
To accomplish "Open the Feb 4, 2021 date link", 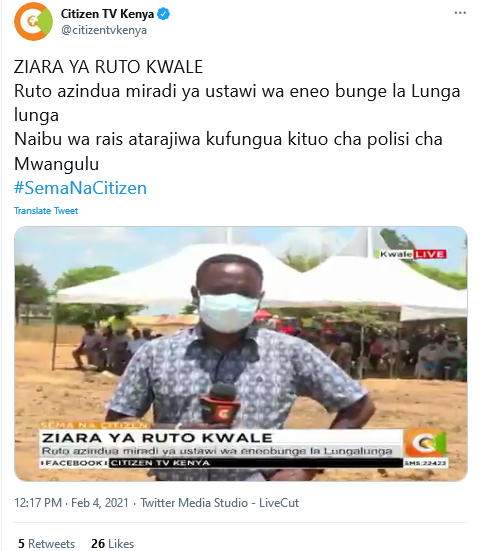I will [100, 503].
